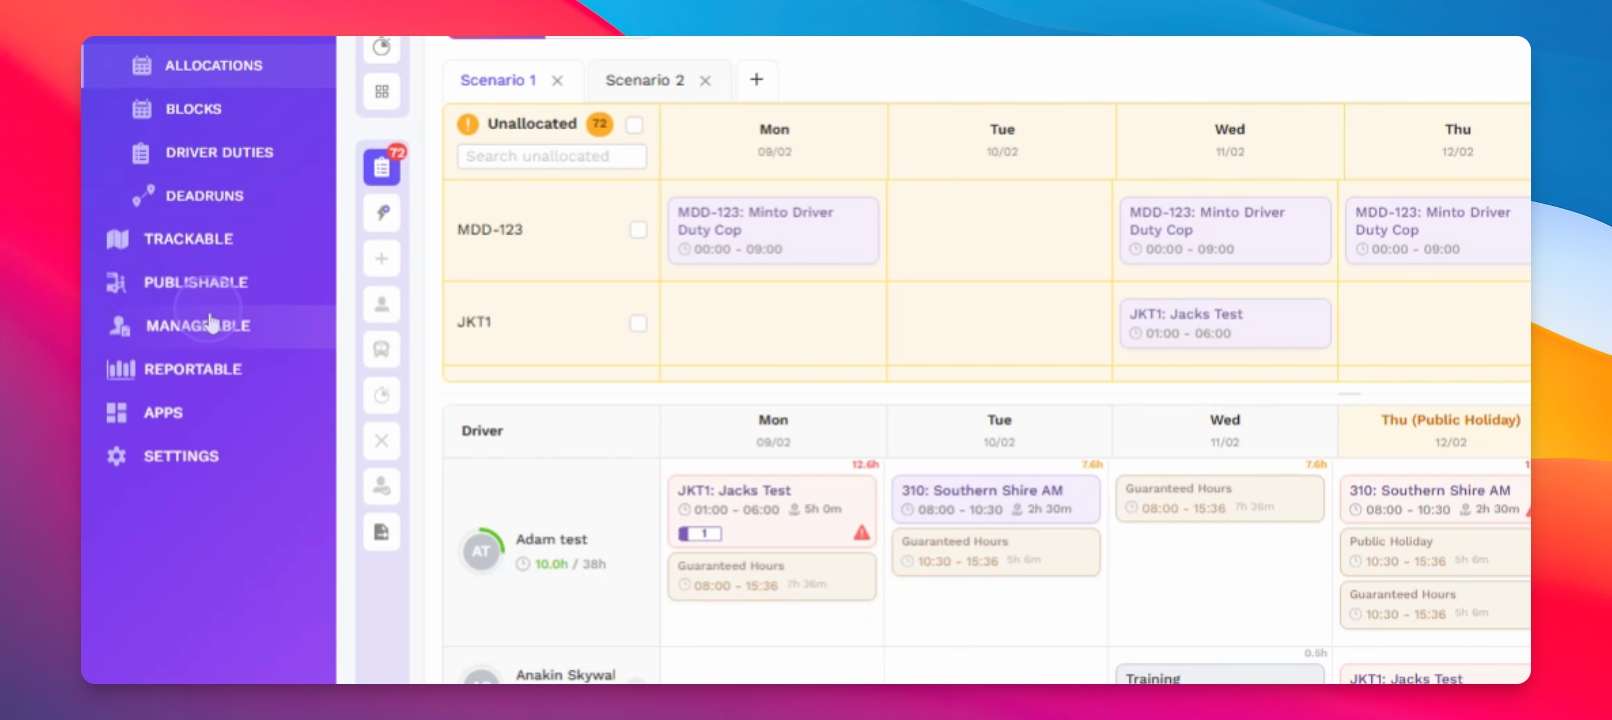The height and width of the screenshot is (720, 1612).
Task: Open the Blocks menu item
Action: pos(194,109)
